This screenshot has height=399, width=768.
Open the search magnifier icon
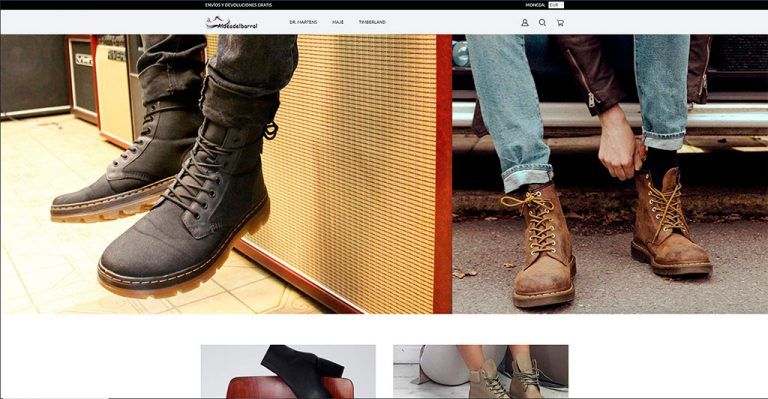542,23
